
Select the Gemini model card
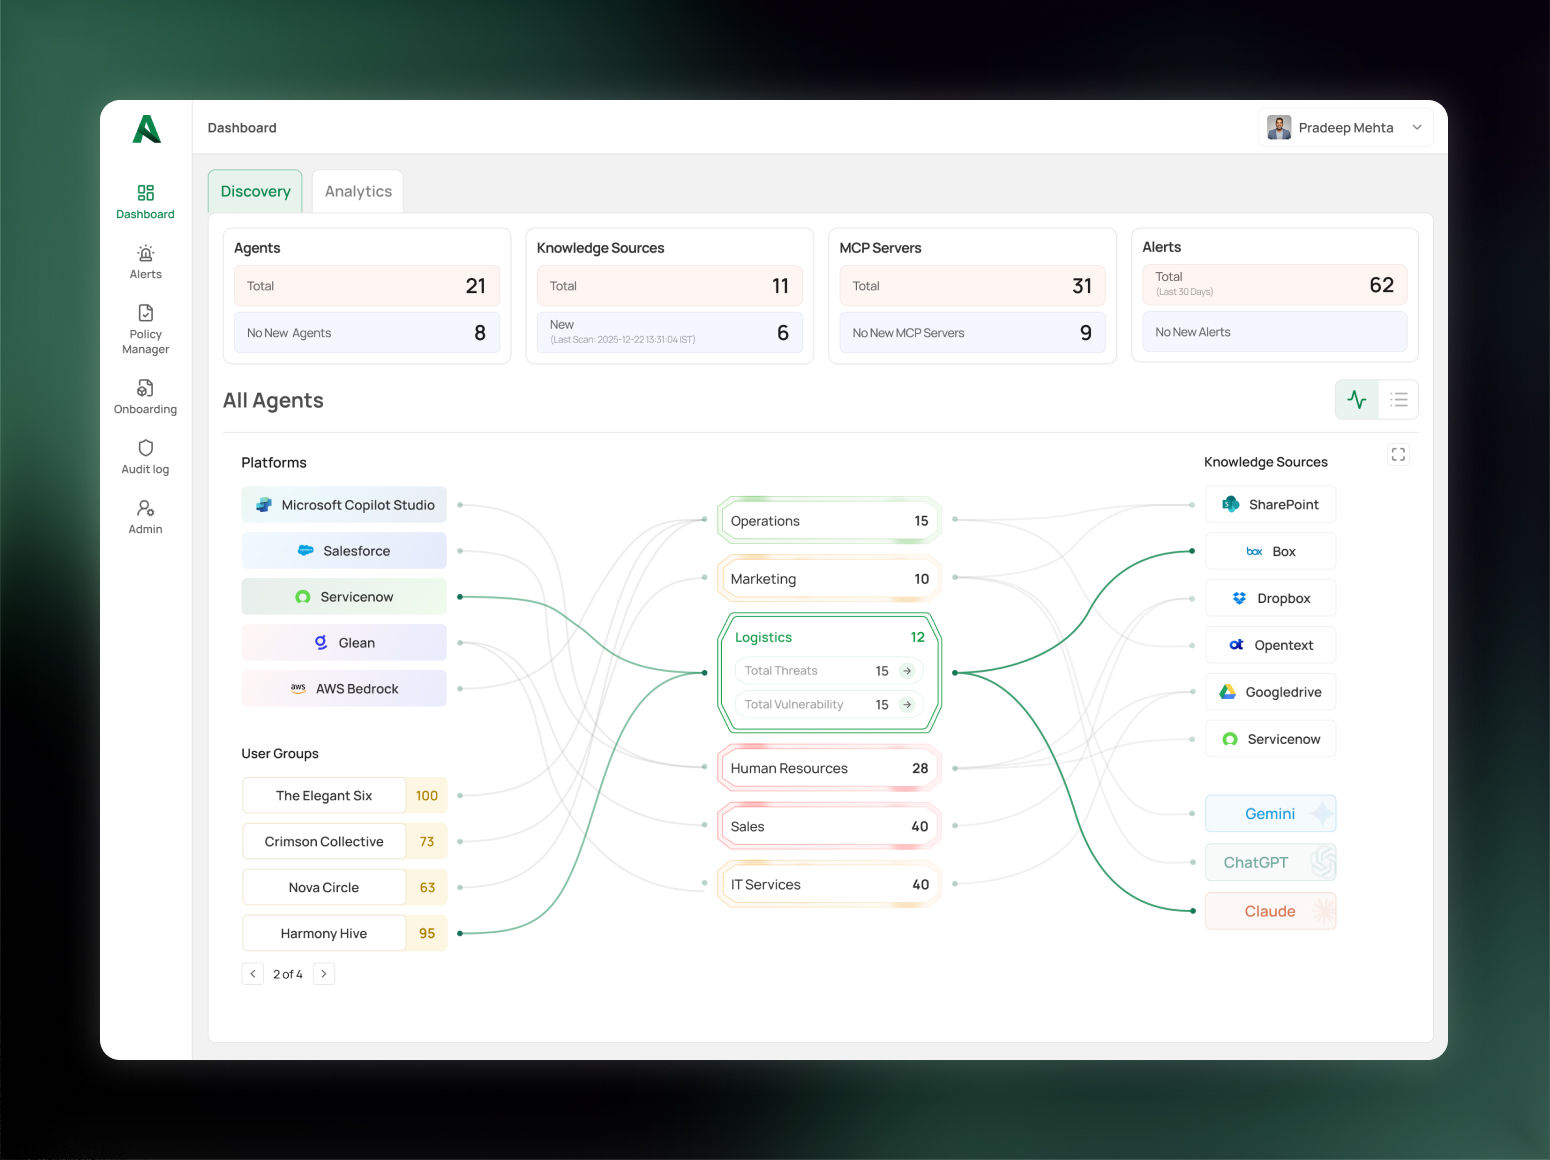coord(1270,814)
